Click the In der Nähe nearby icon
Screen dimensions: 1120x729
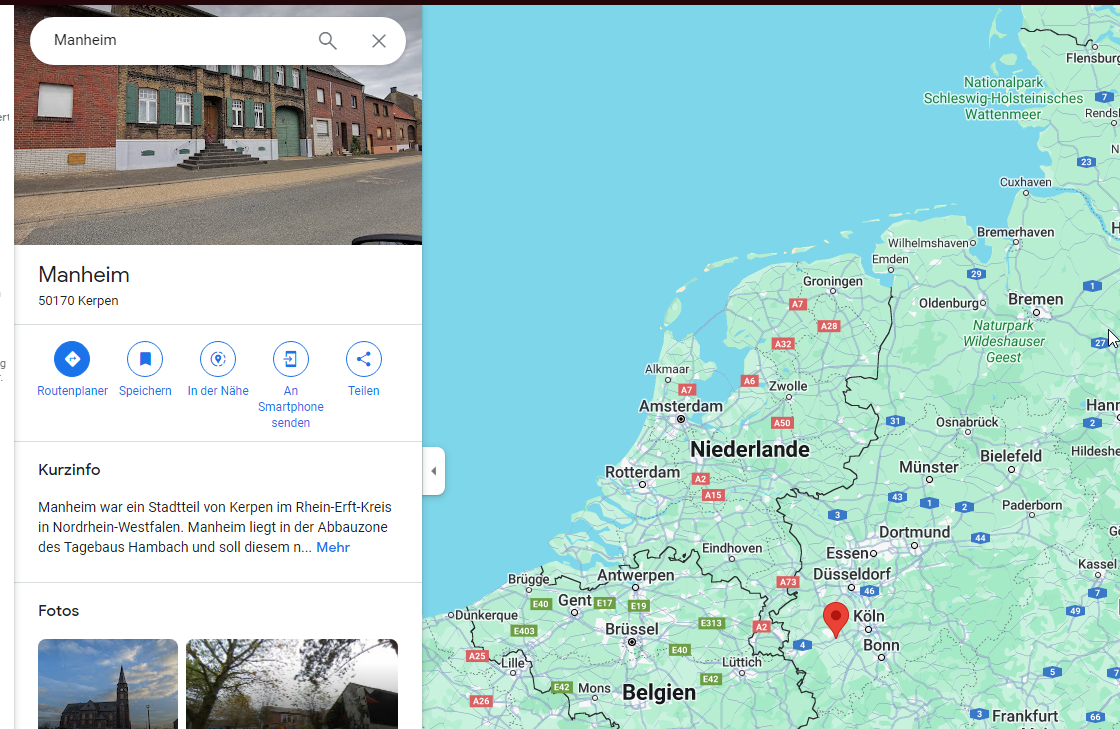(x=218, y=359)
